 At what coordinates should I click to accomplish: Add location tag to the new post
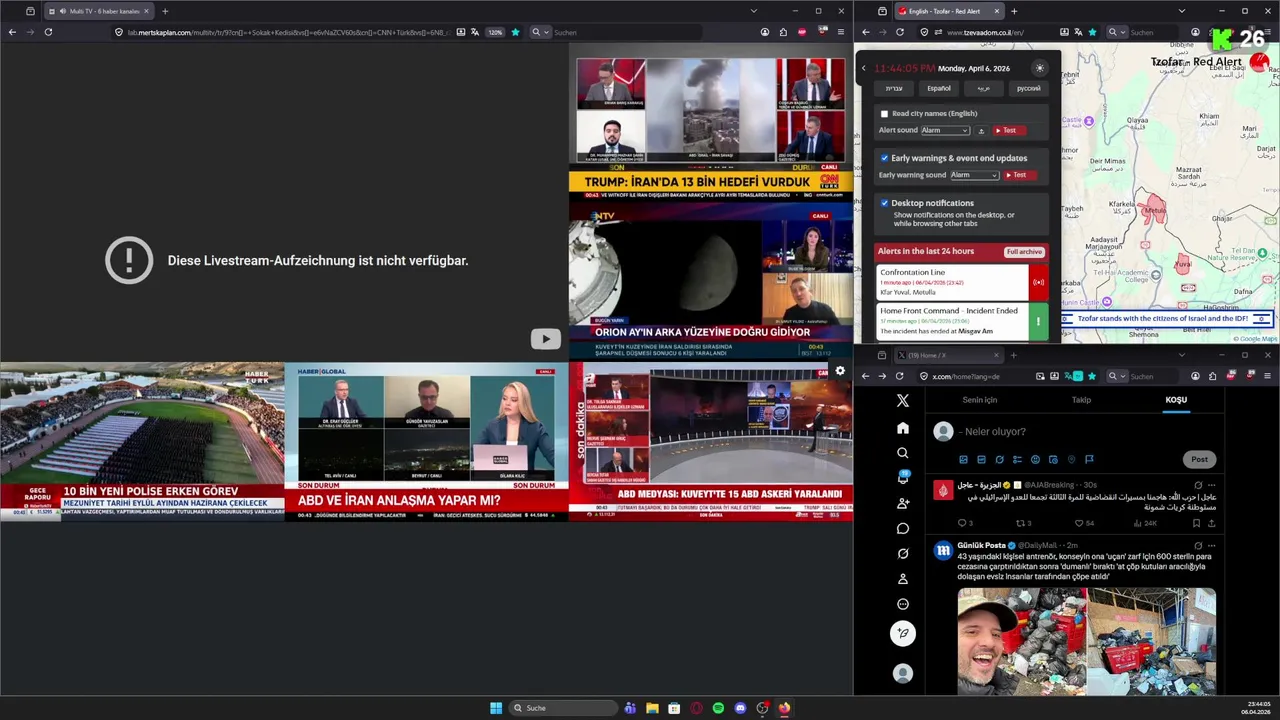pos(1071,459)
